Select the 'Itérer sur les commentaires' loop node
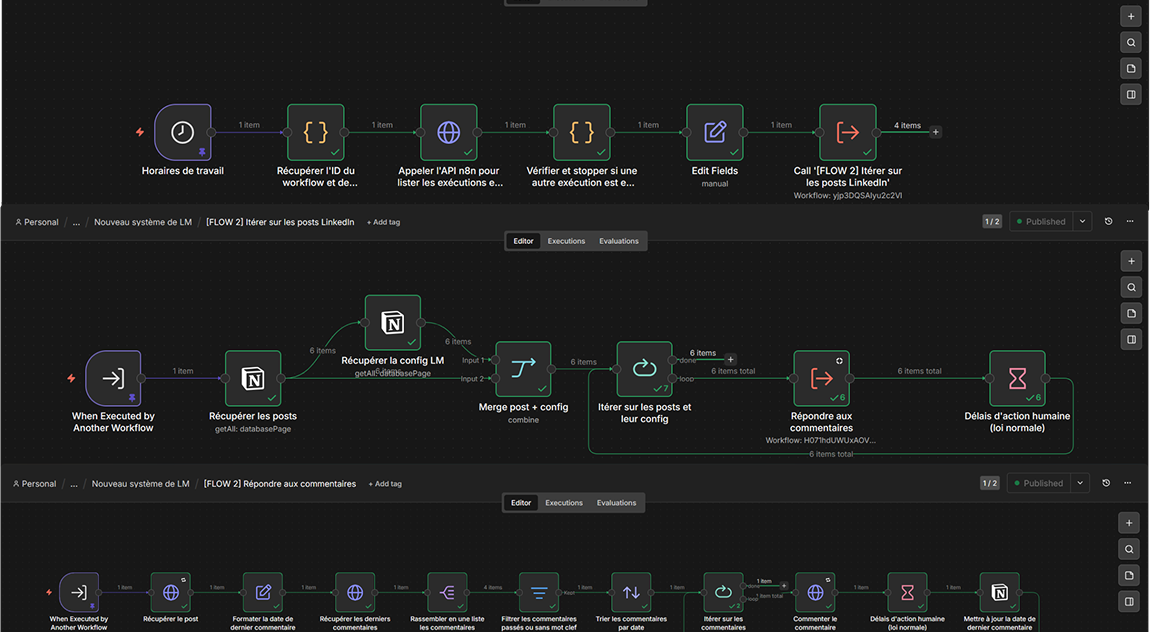Image resolution: width=1150 pixels, height=632 pixels. click(x=723, y=592)
